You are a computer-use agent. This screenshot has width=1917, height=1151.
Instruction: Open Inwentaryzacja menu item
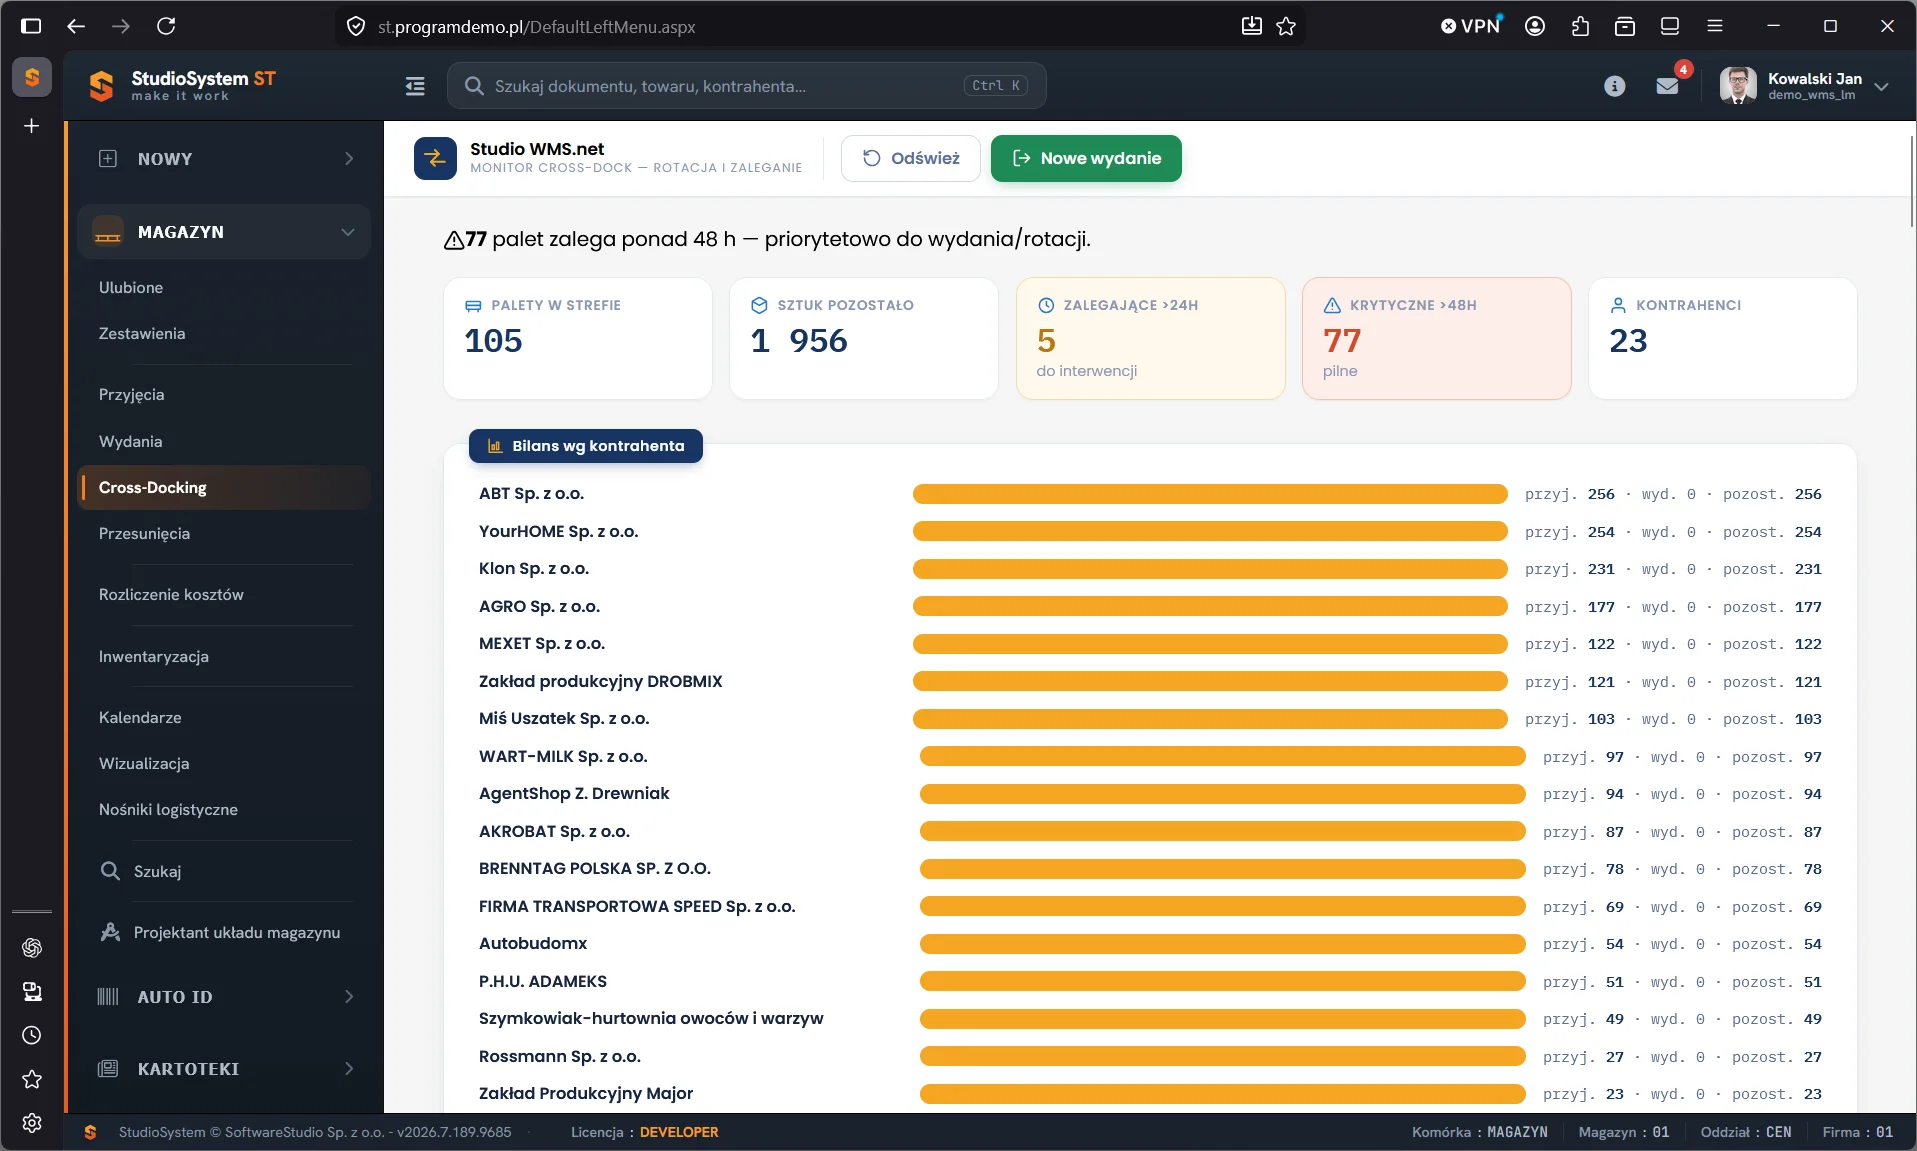coord(154,657)
